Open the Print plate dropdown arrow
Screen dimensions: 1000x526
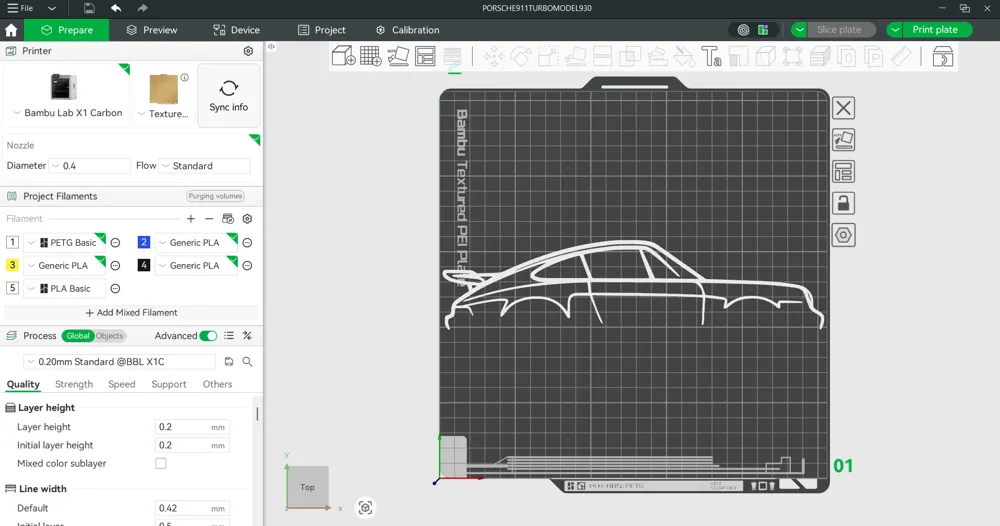[895, 30]
